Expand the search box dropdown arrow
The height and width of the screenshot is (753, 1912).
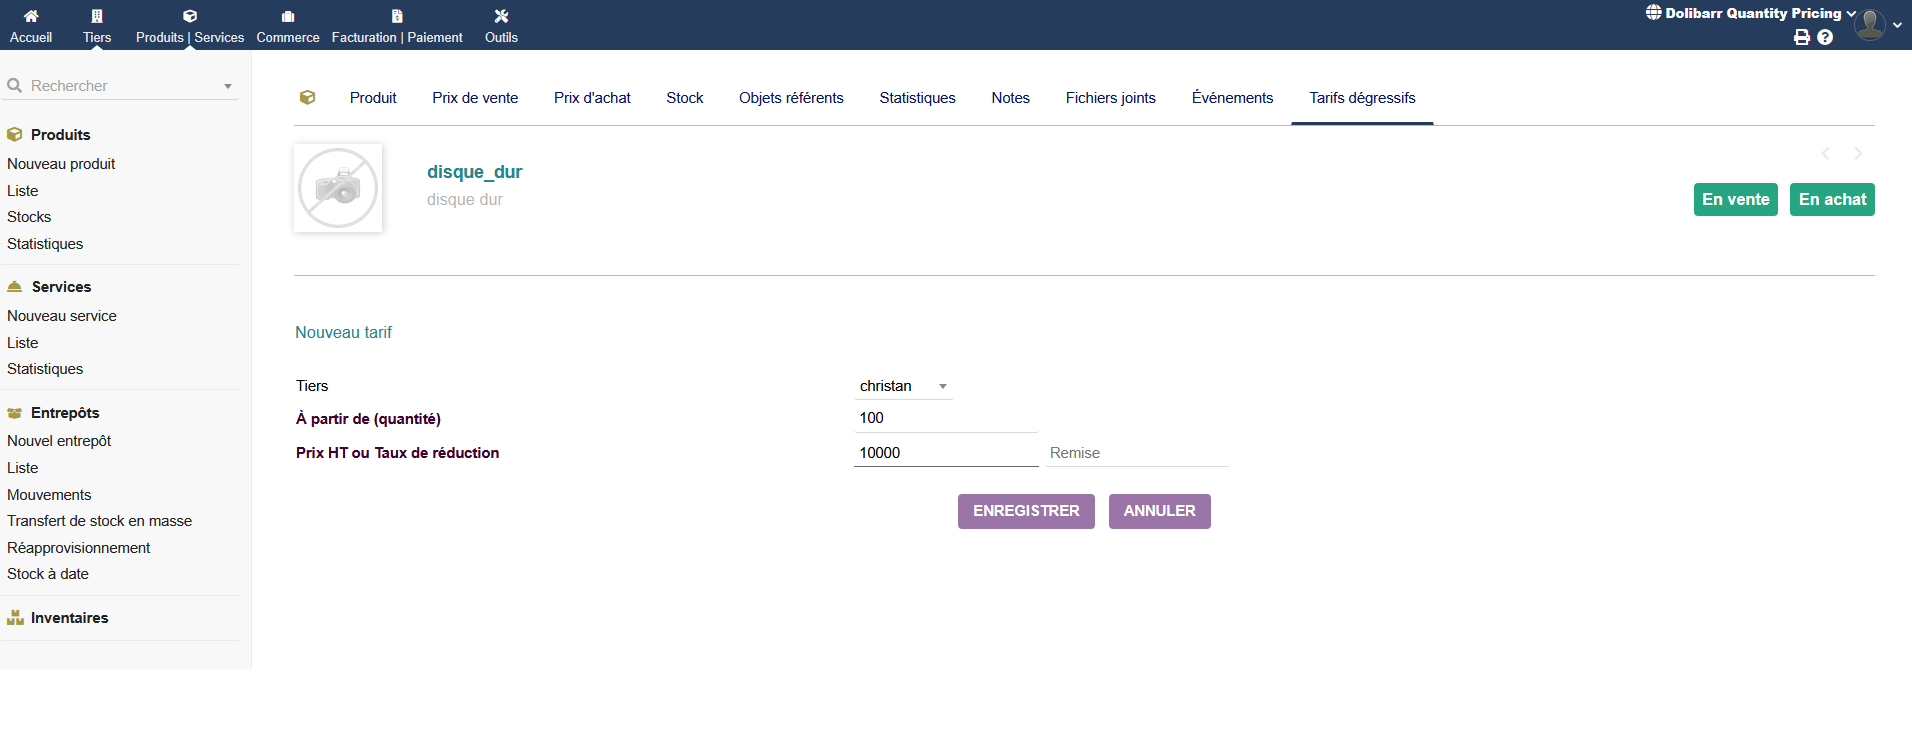tap(228, 87)
